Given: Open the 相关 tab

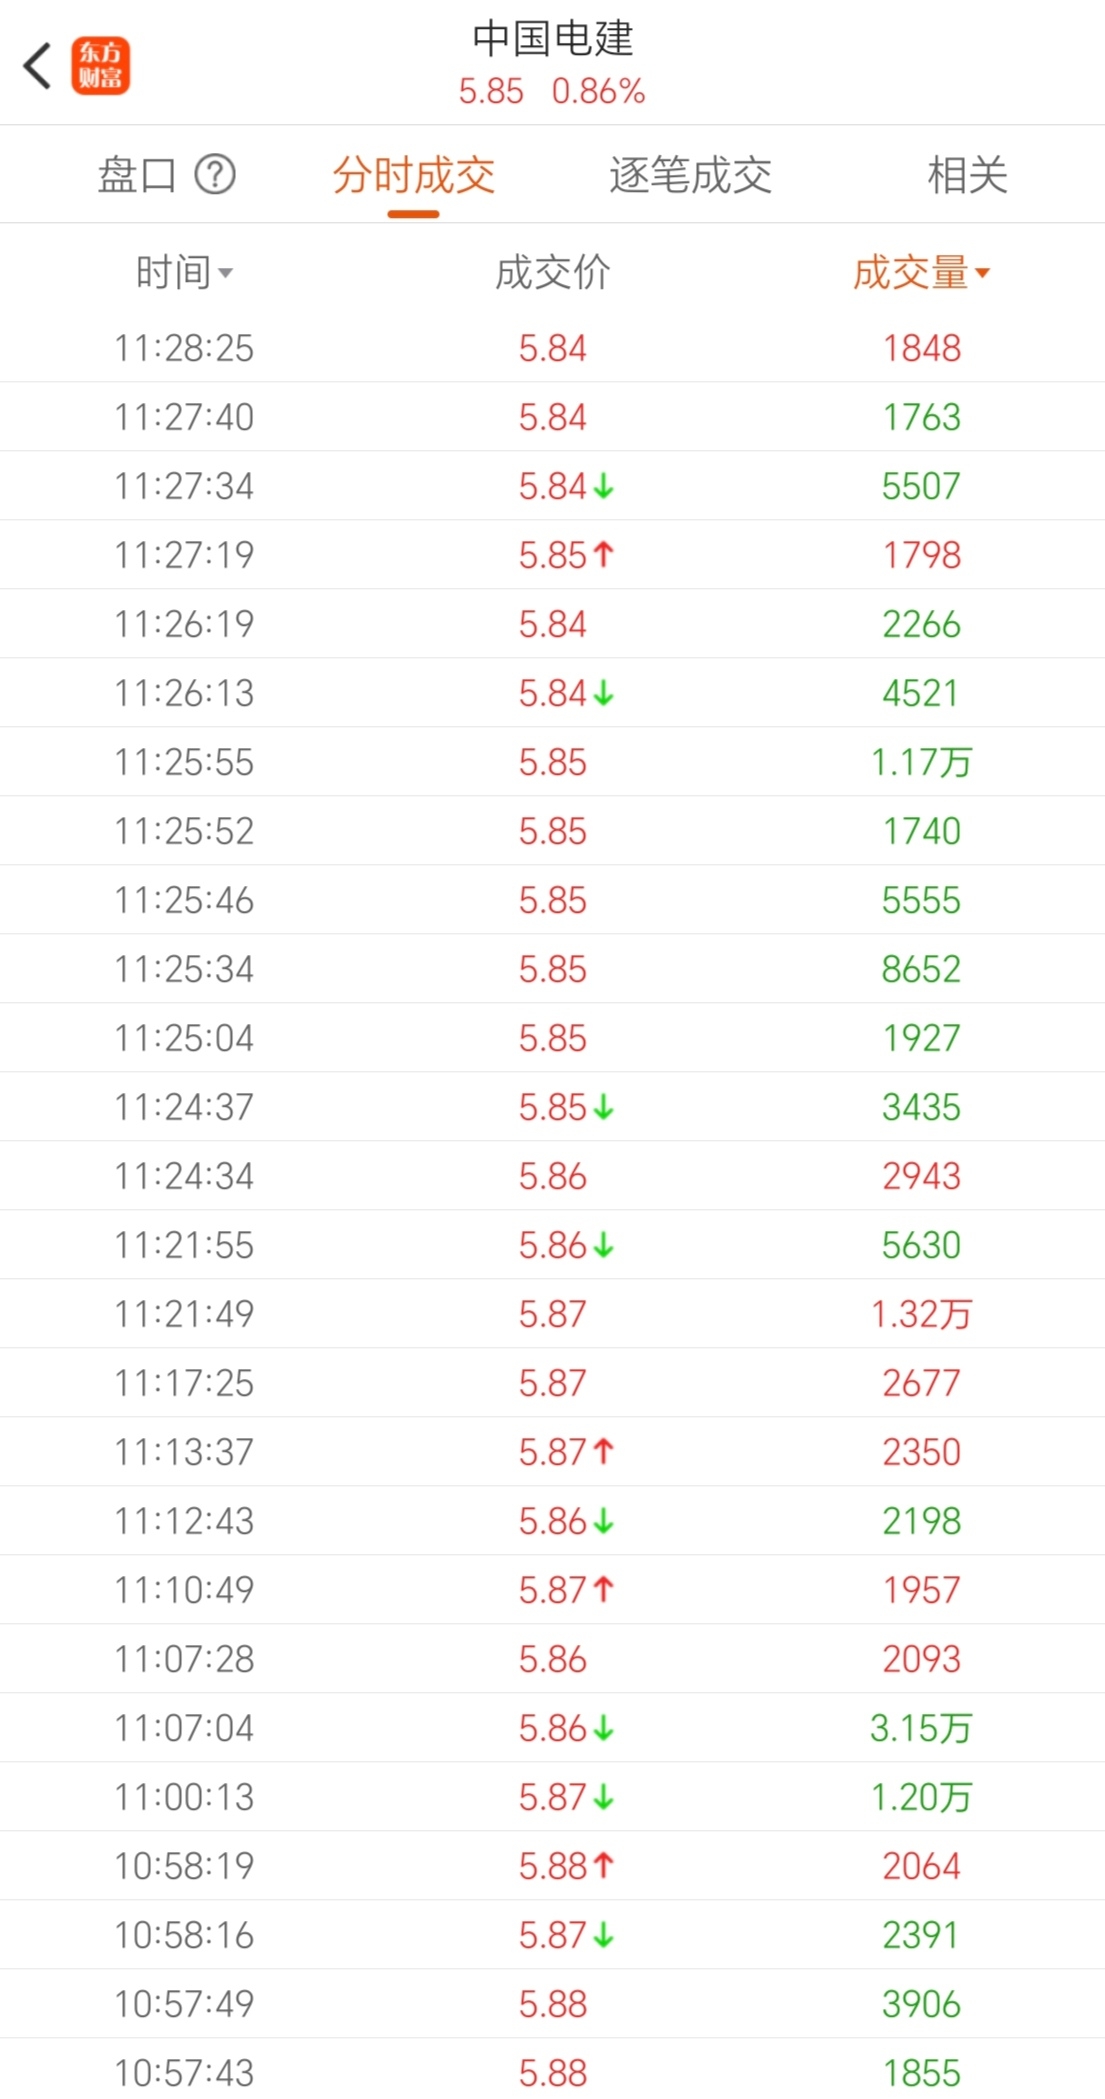Looking at the screenshot, I should (966, 175).
